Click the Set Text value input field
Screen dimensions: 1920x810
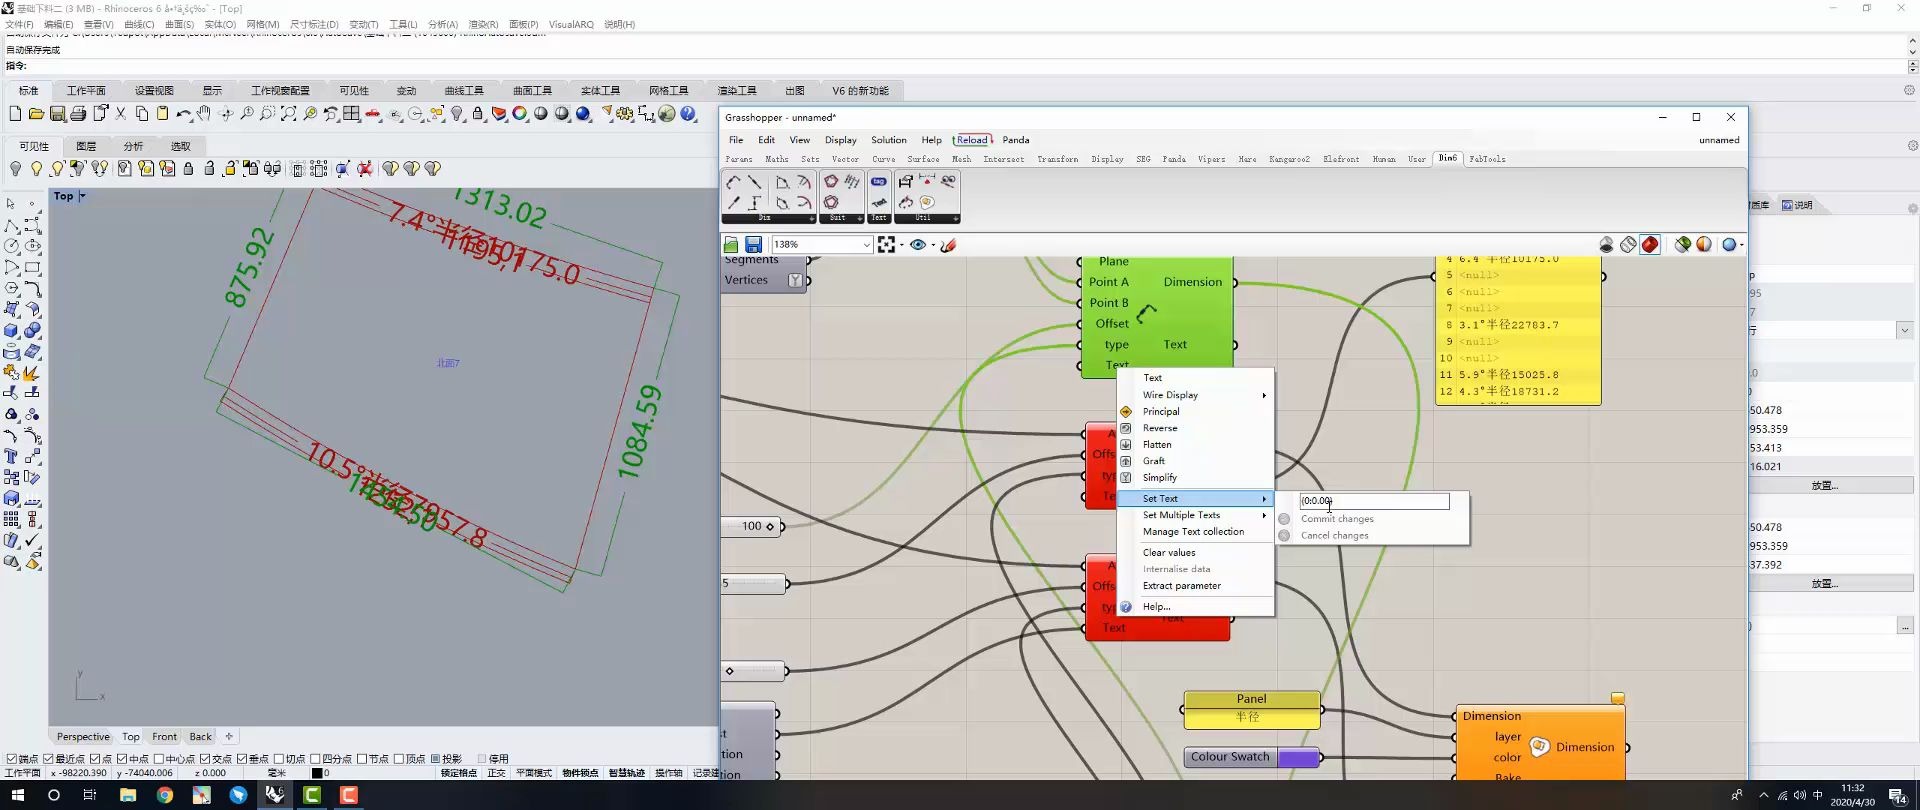[1374, 501]
